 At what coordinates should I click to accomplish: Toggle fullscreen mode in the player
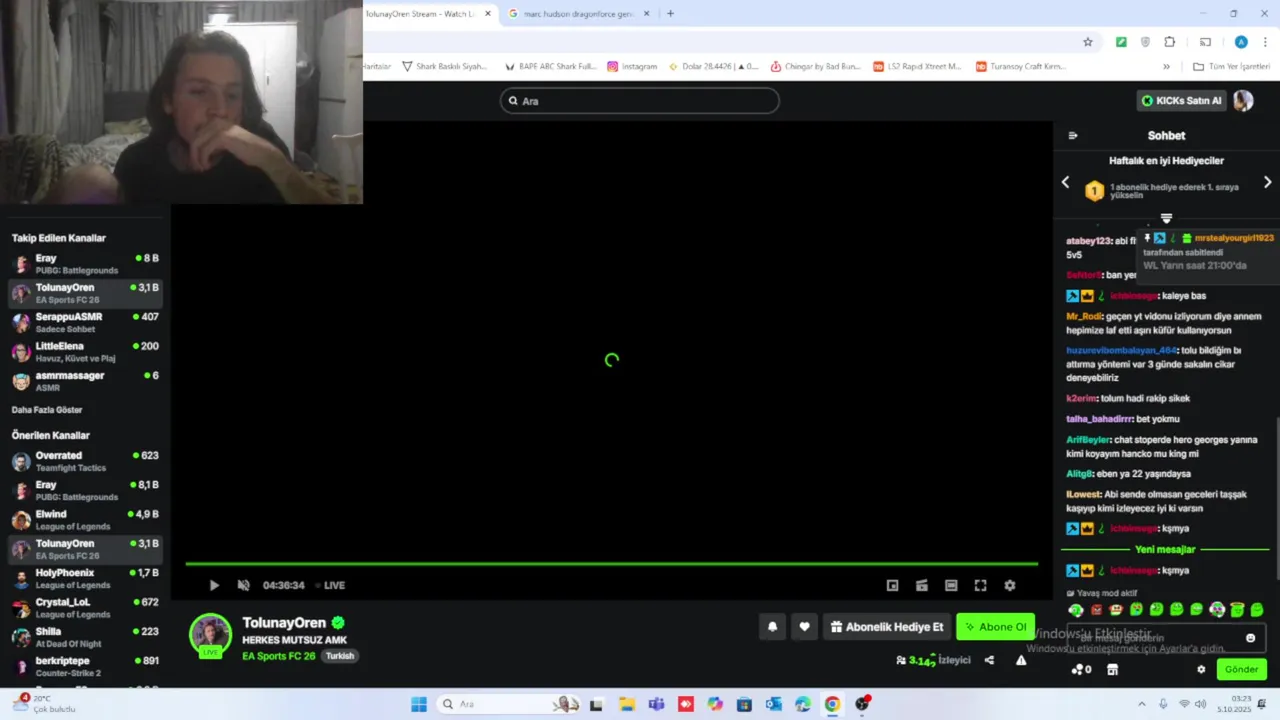click(980, 585)
